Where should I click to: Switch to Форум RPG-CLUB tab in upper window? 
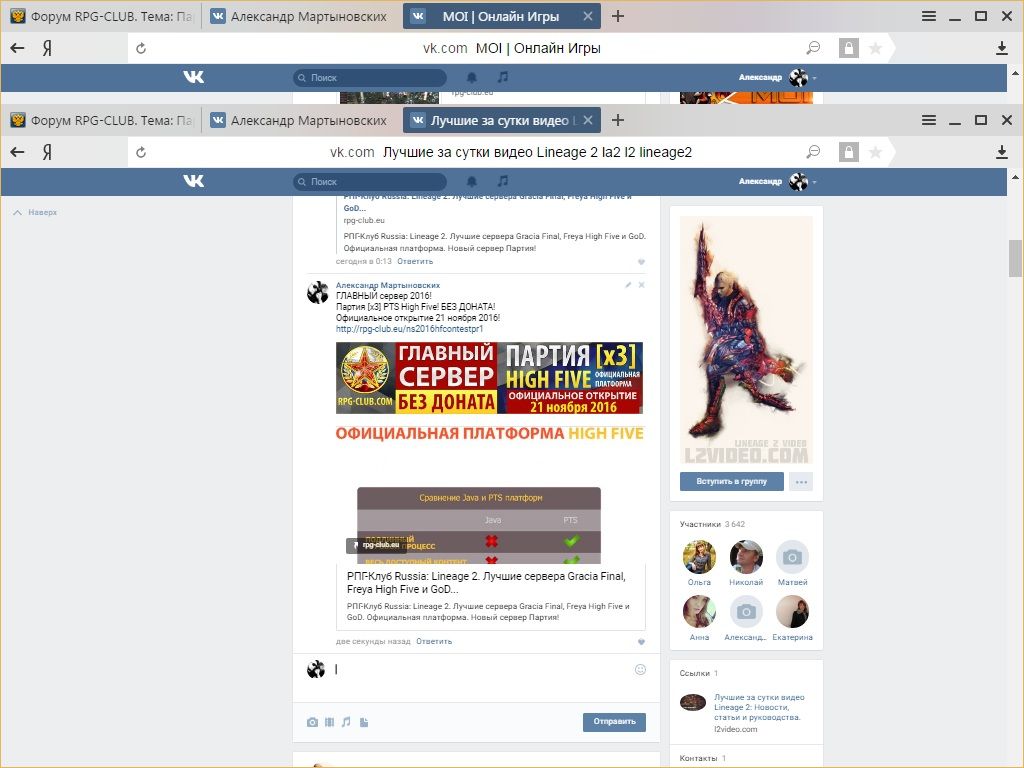pos(102,16)
